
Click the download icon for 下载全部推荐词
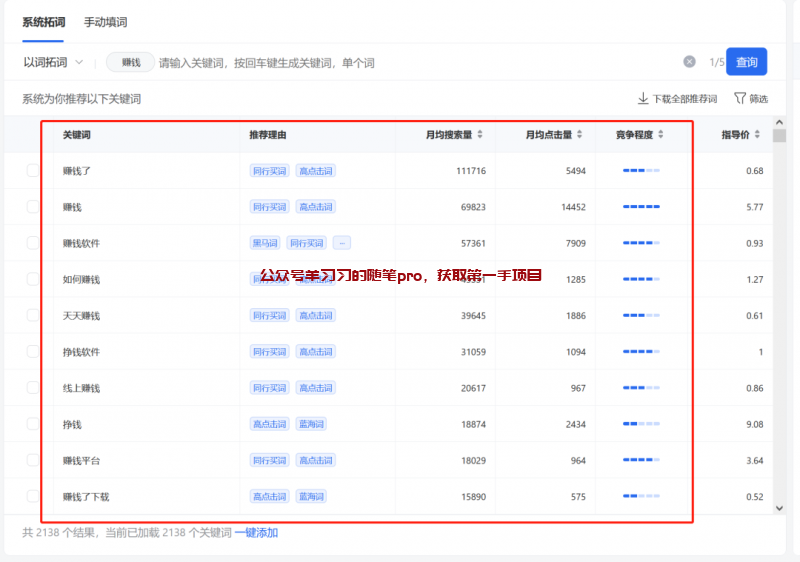(x=643, y=99)
